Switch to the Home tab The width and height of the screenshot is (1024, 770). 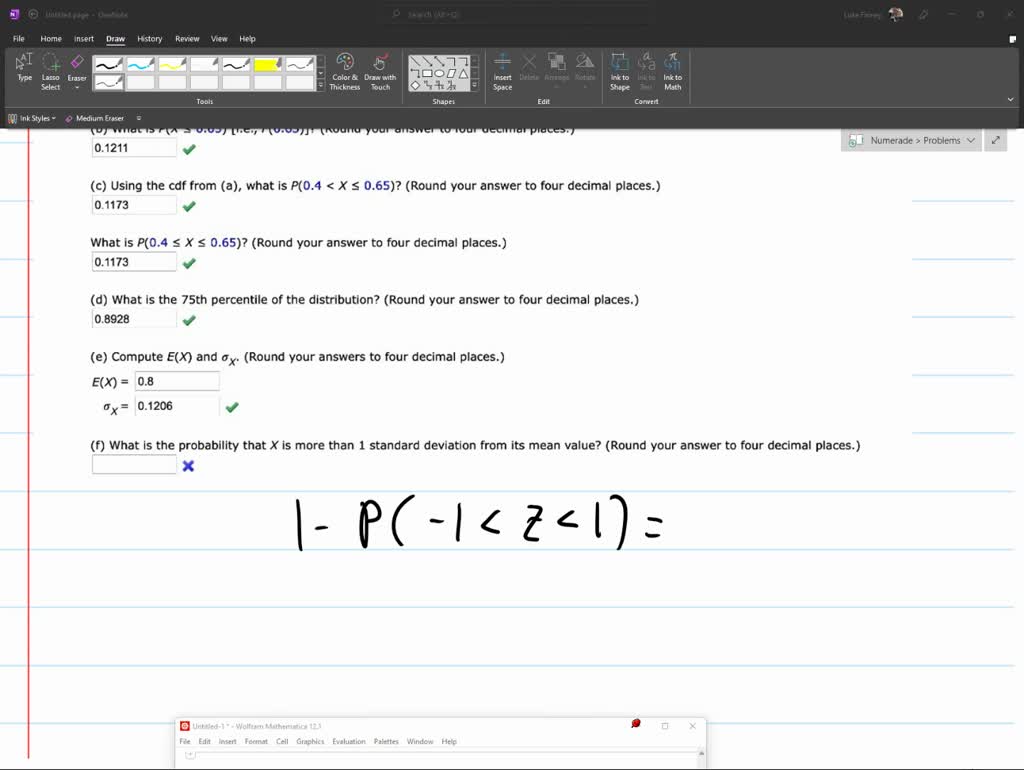tap(51, 39)
